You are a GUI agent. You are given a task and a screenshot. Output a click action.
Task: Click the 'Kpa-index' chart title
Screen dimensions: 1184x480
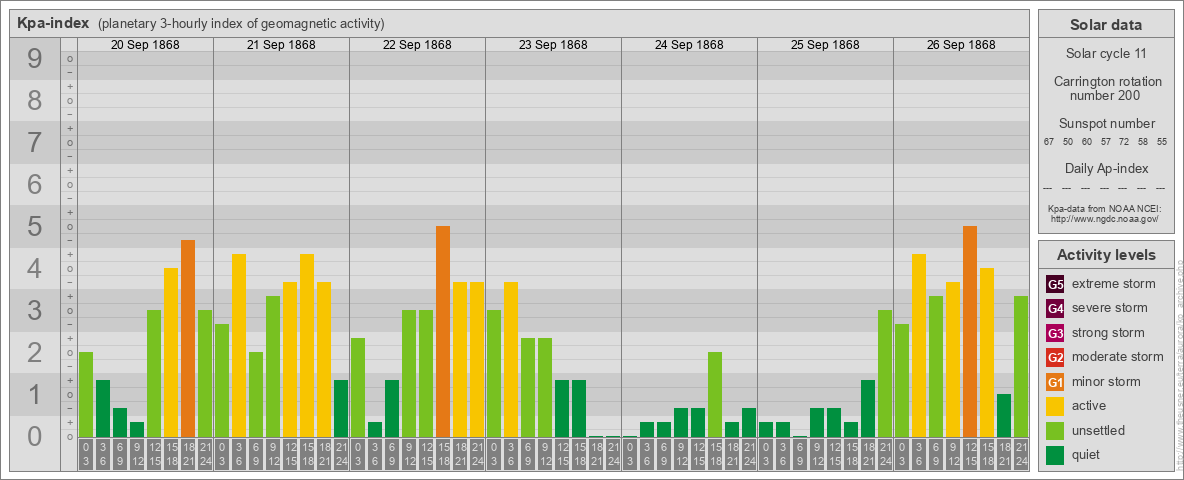pyautogui.click(x=54, y=23)
